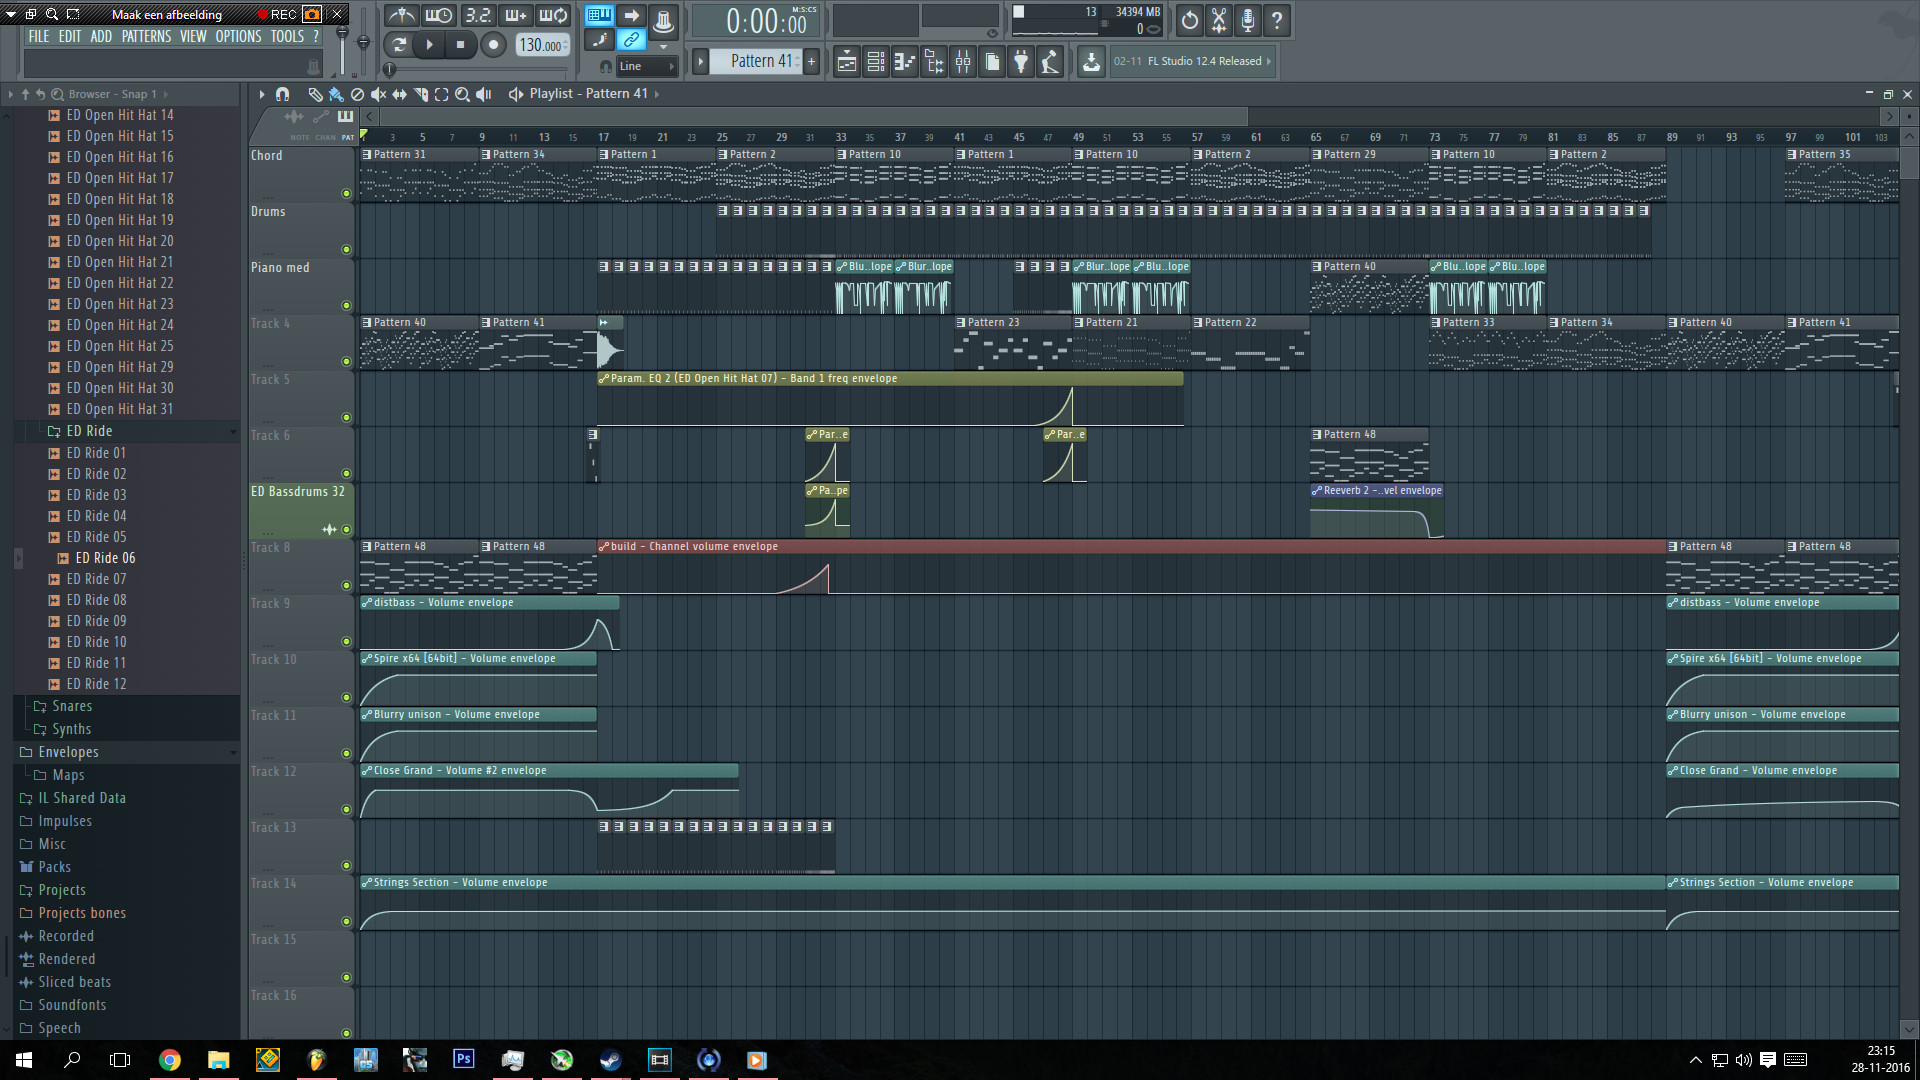Select the playlist Paint brush tool
This screenshot has width=1920, height=1080.
(336, 94)
